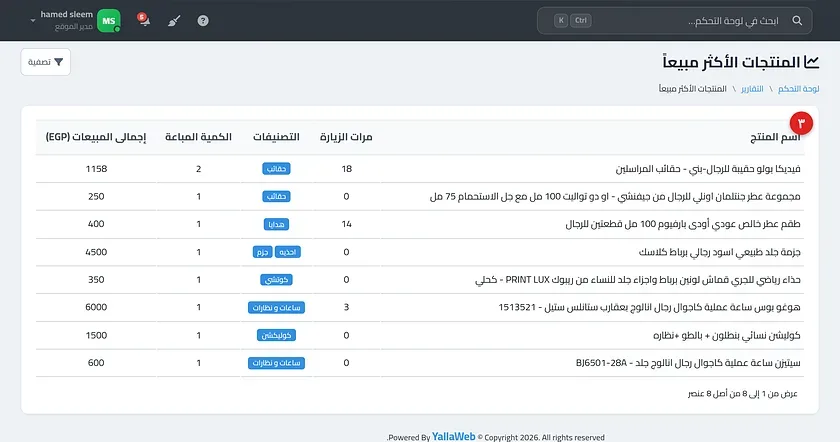Click the Ctrl shortcut key badge

581,20
